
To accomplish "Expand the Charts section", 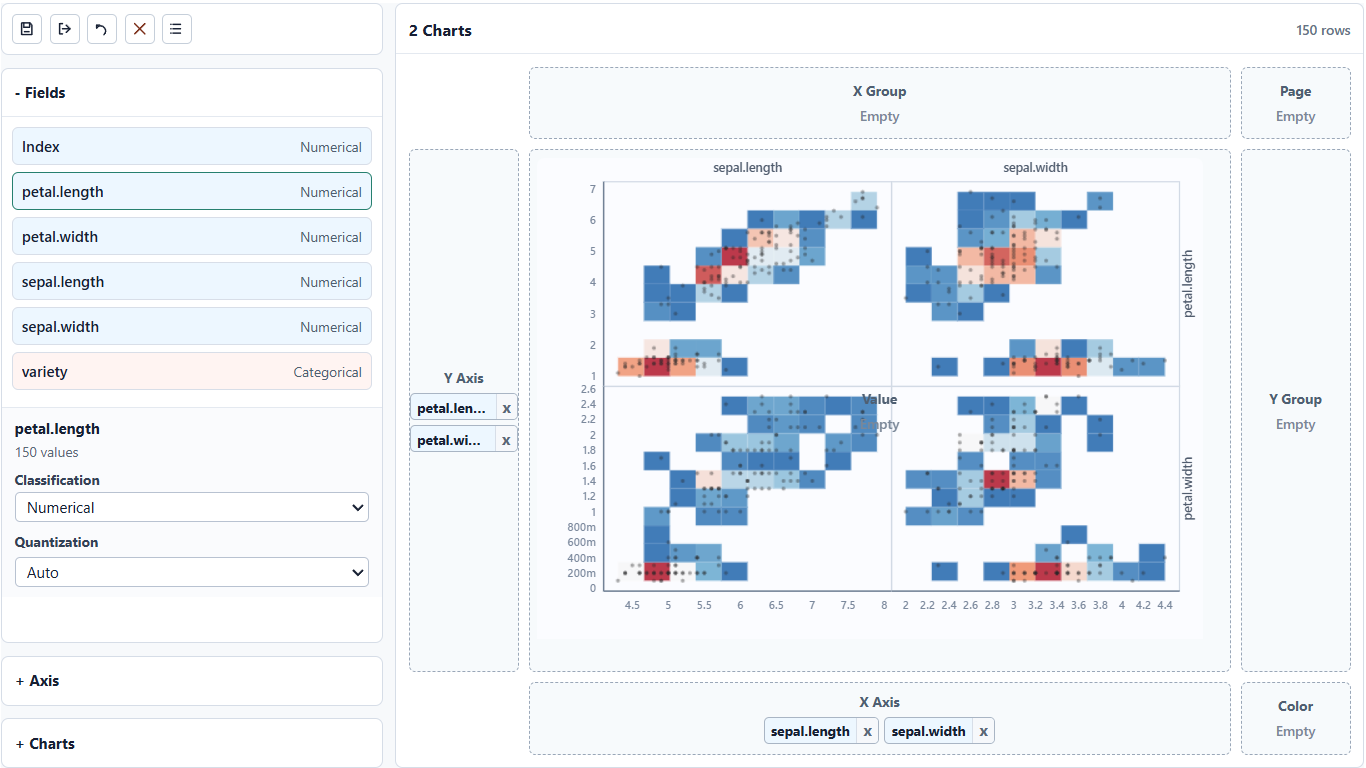I will click(x=192, y=744).
